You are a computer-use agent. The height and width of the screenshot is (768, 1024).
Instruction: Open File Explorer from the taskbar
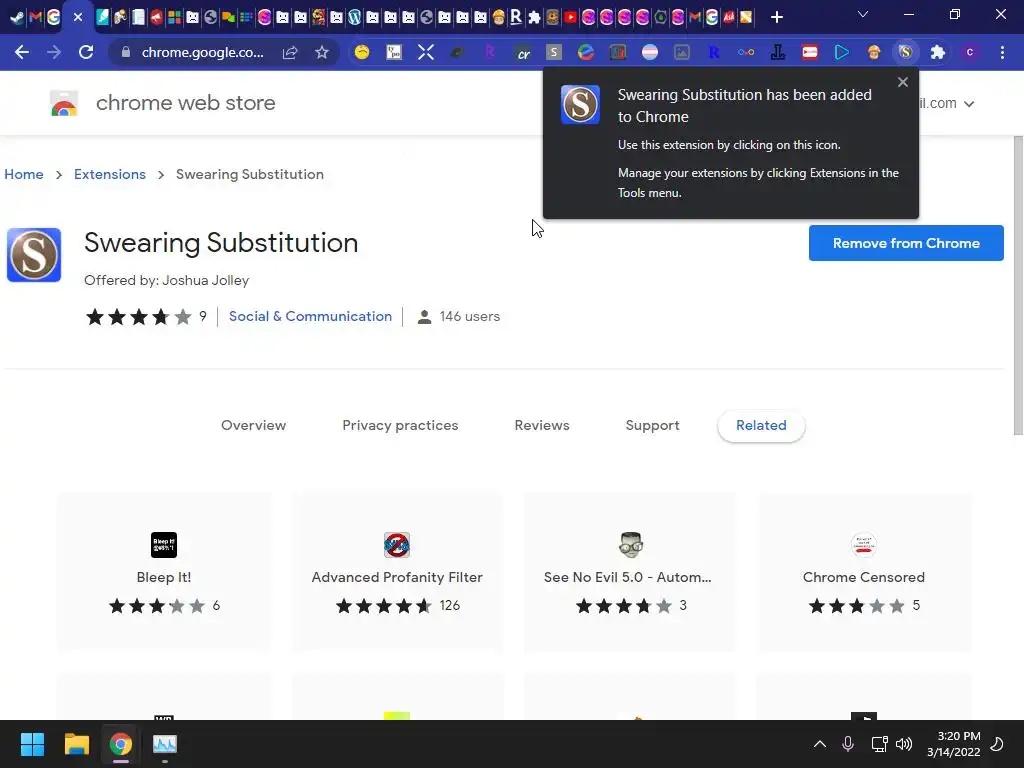point(76,744)
